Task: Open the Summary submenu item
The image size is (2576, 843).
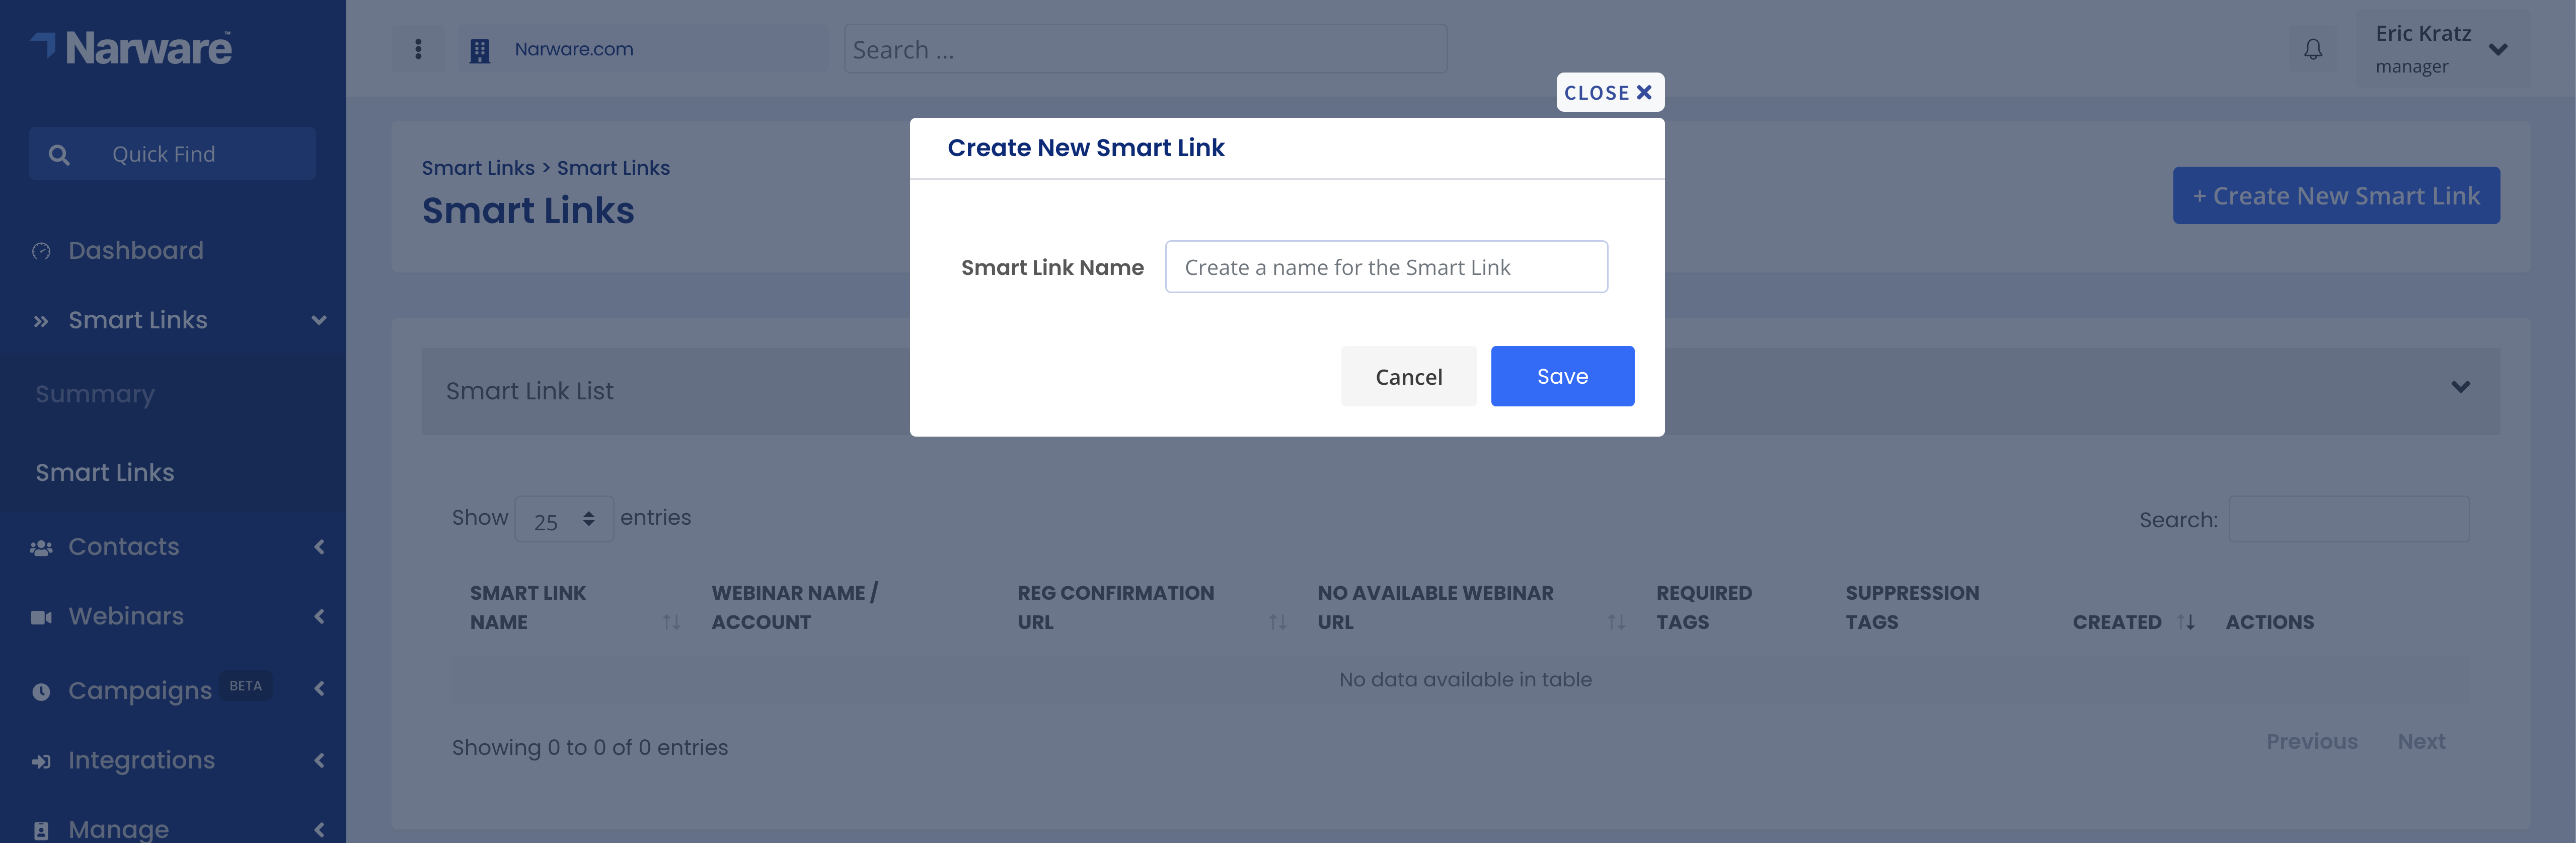Action: [95, 394]
